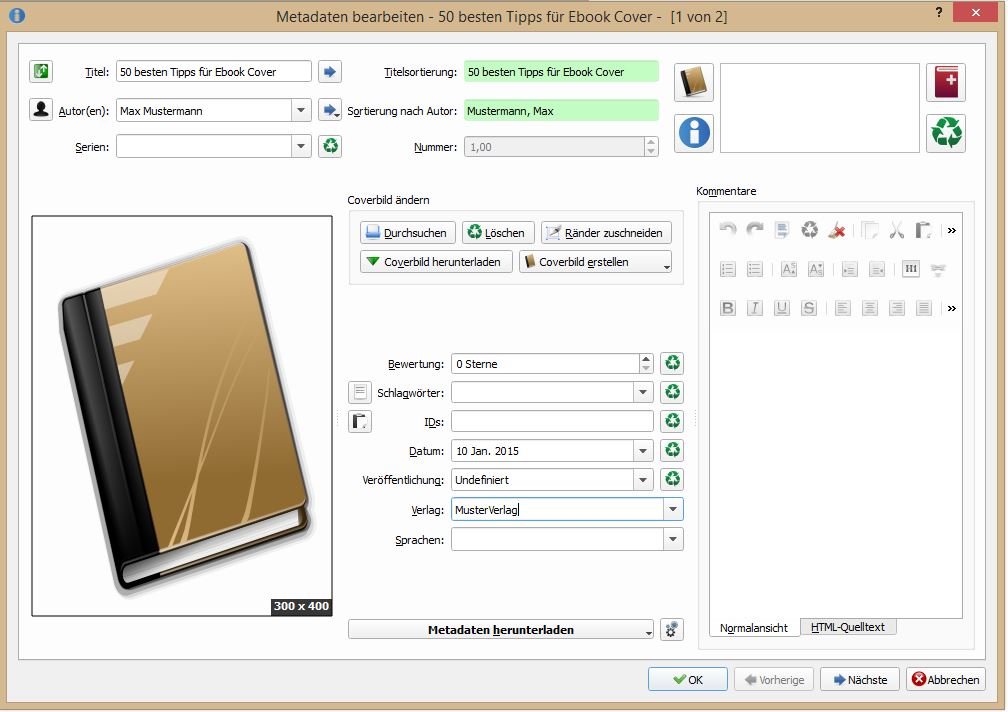This screenshot has height=712, width=1008.
Task: Clear the series with the recycle icon
Action: click(330, 146)
